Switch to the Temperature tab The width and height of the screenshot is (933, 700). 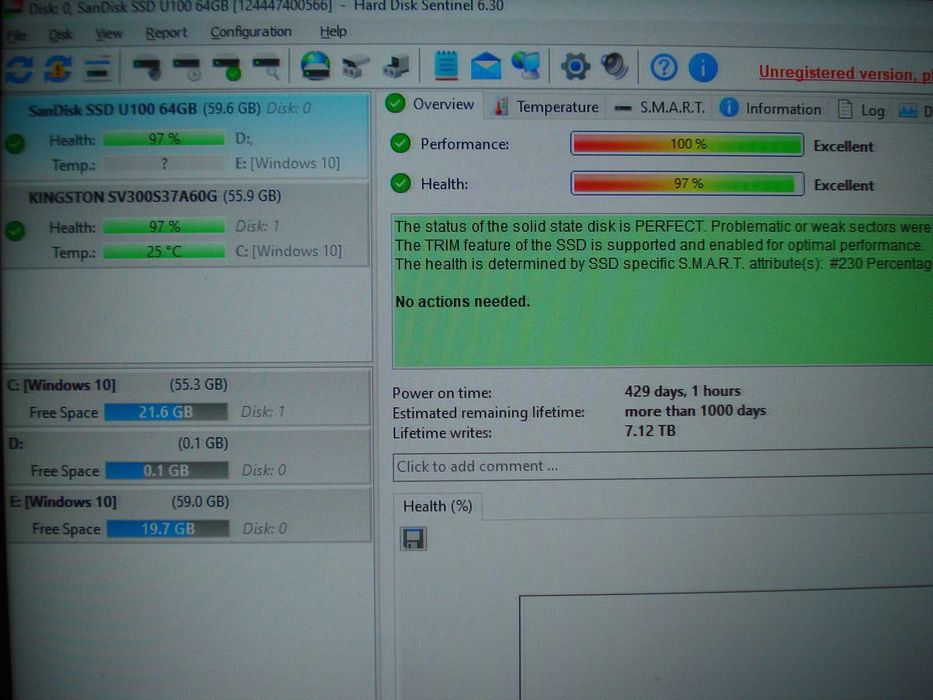click(x=547, y=107)
